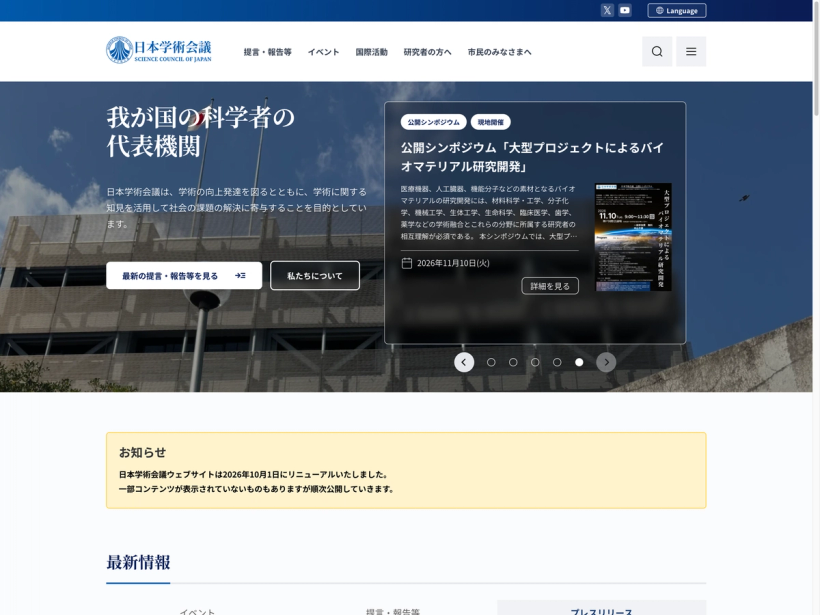The image size is (820, 615).
Task: Click 最新の提言・報告等を見る button
Action: (x=184, y=276)
